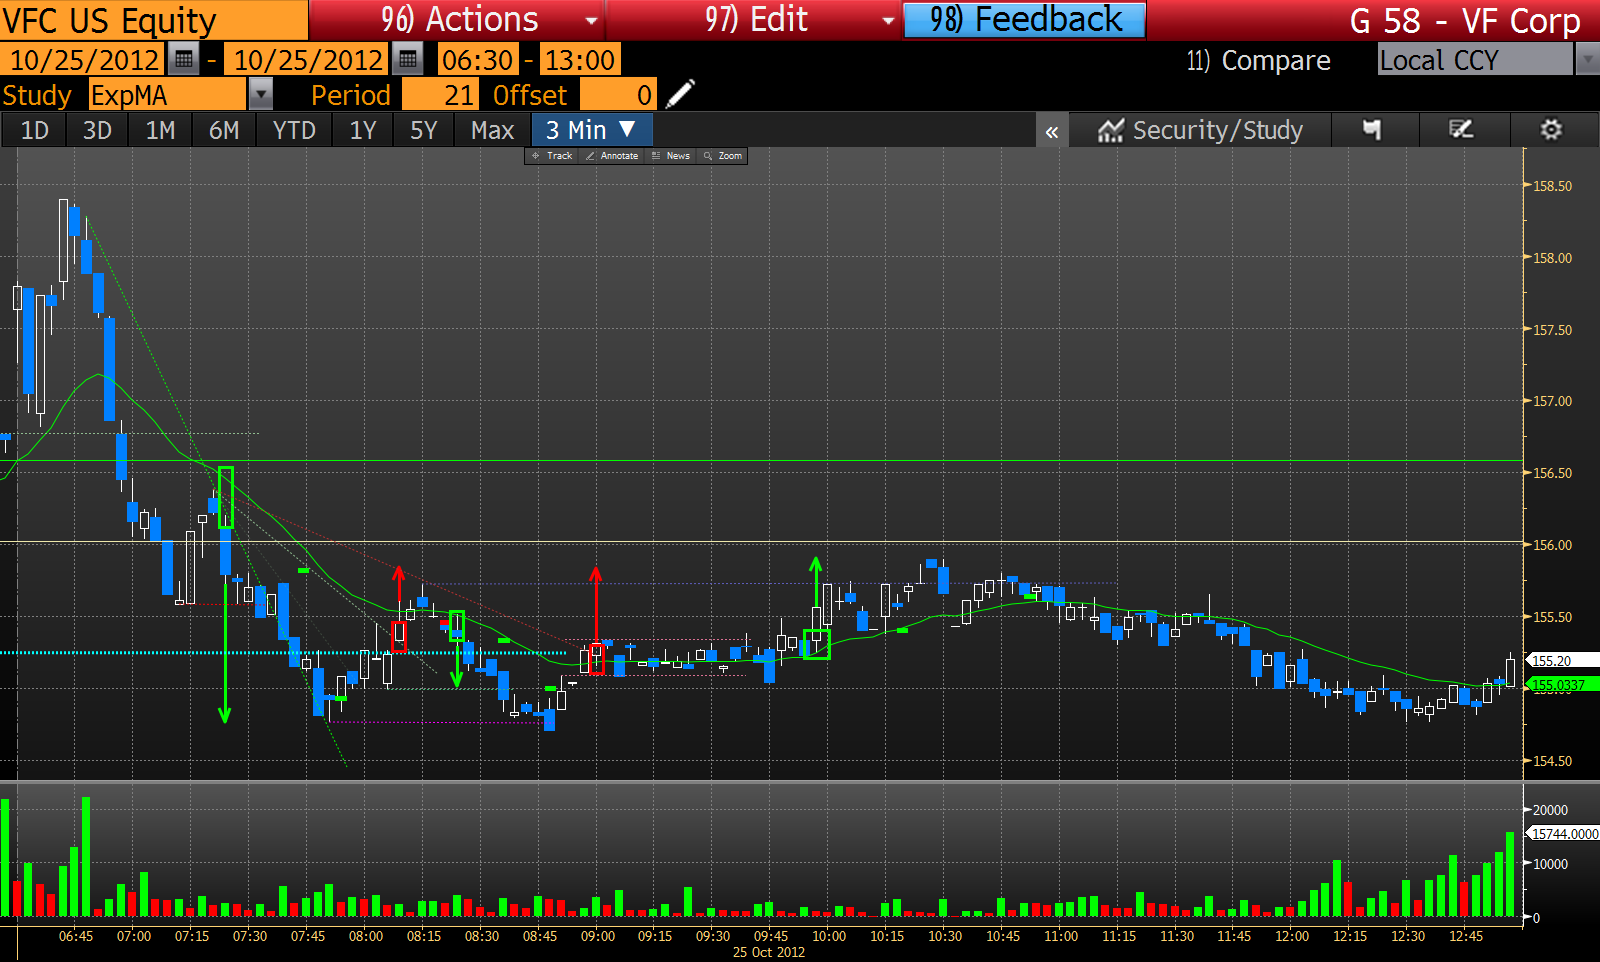Open the Security/Study panel button
This screenshot has height=962, width=1600.
(1200, 130)
